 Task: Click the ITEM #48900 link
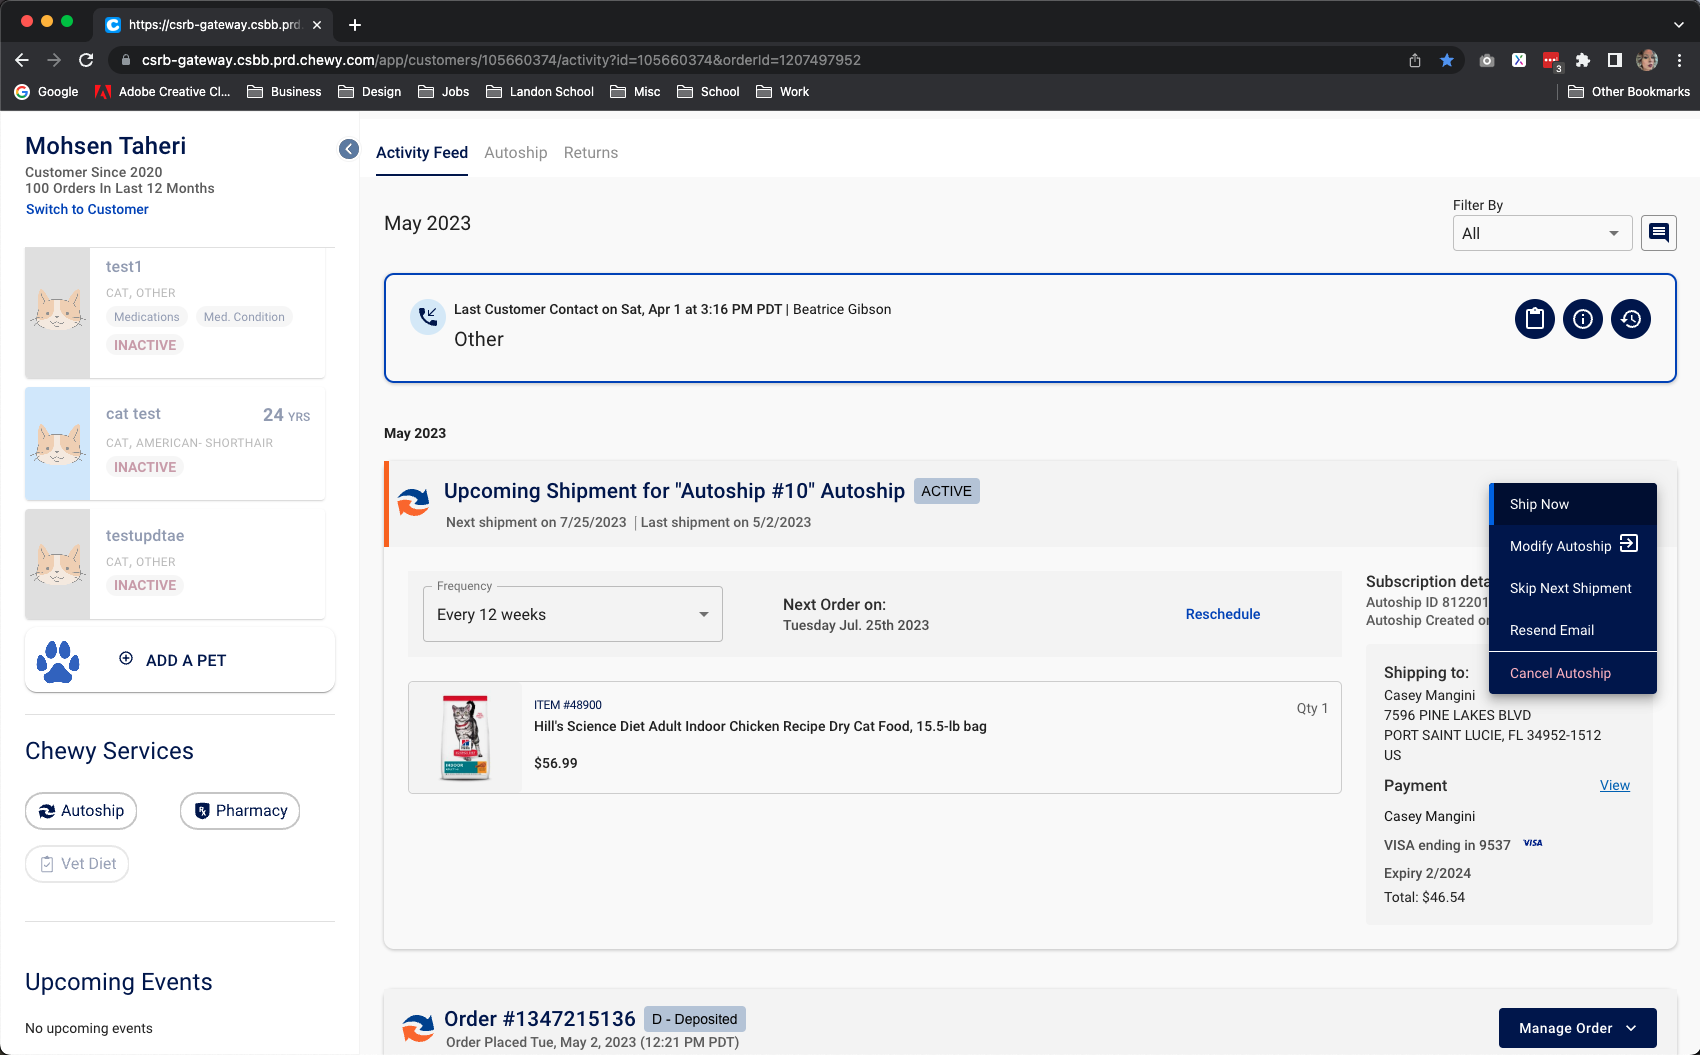coord(568,705)
